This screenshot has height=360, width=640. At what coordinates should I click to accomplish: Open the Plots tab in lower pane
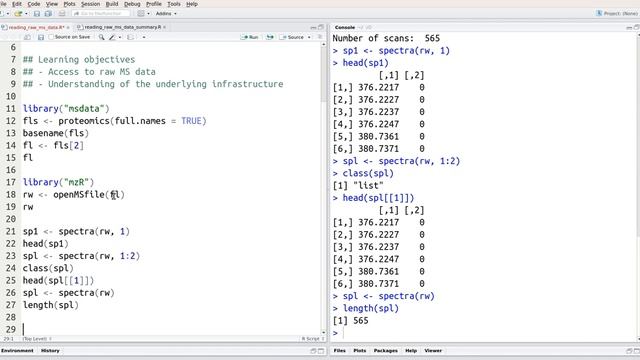coord(360,351)
